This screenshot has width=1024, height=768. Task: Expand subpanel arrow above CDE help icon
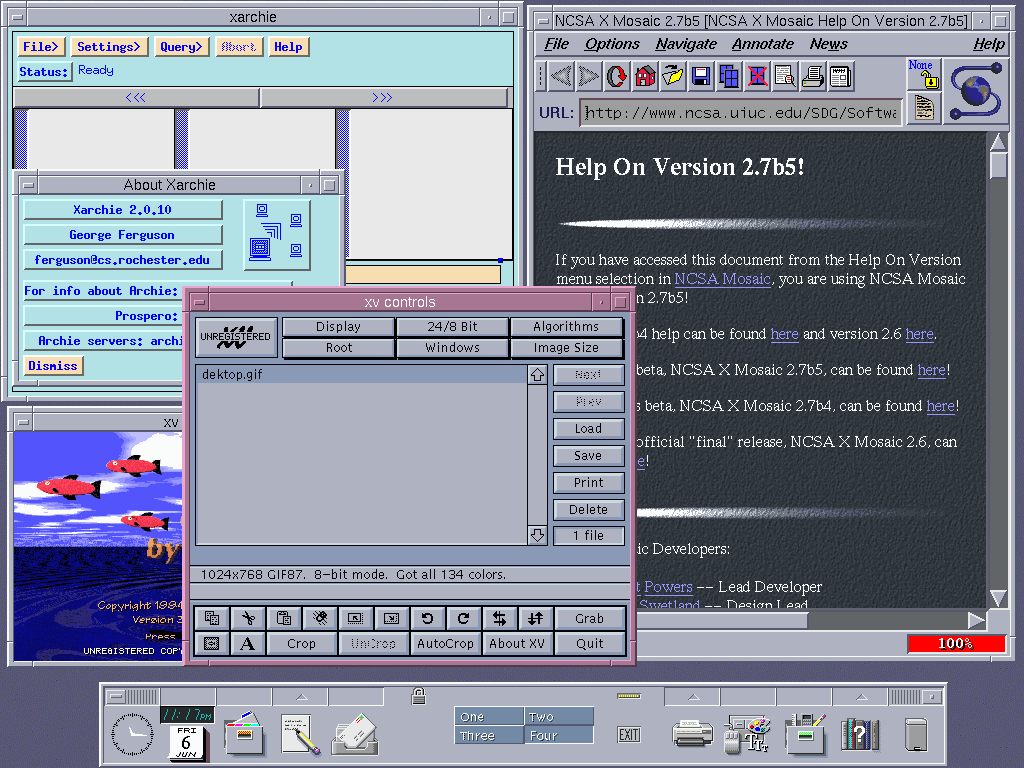[x=861, y=697]
